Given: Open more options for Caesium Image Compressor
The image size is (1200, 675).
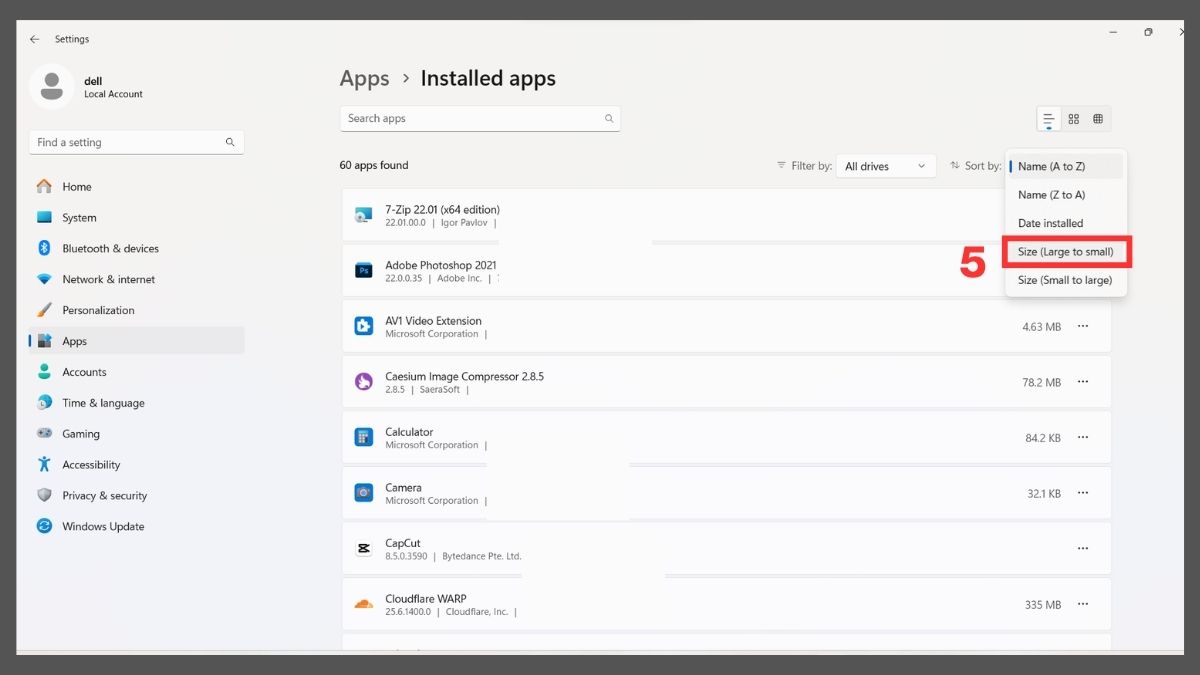Looking at the screenshot, I should click(x=1083, y=382).
